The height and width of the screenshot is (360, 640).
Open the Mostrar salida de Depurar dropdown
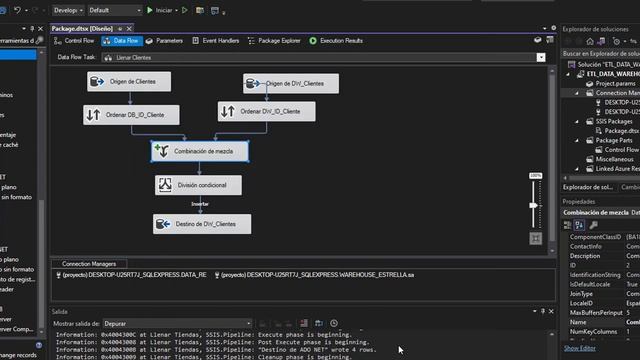tap(177, 323)
